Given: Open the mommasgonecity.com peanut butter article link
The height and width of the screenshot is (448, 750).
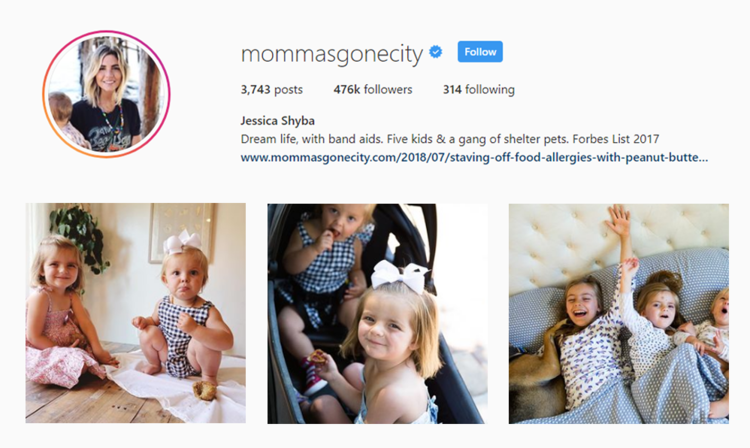Looking at the screenshot, I should tap(474, 157).
